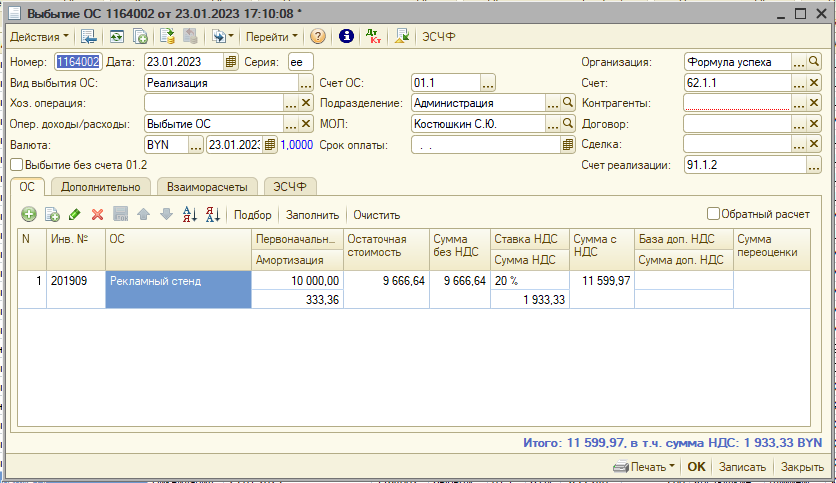Open the Дт/Кт postings icon
Viewport: 836px width, 483px height.
(x=375, y=36)
